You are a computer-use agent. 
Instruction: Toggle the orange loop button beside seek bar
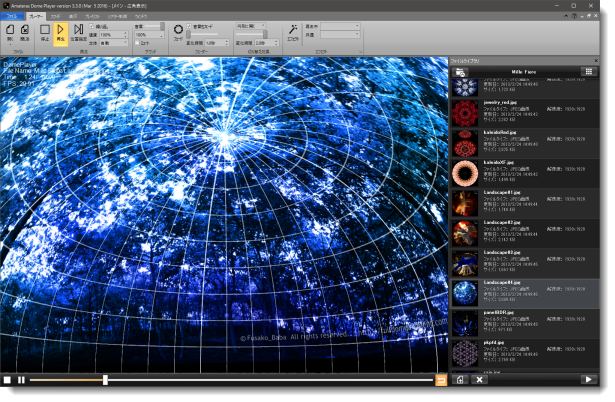pyautogui.click(x=441, y=380)
